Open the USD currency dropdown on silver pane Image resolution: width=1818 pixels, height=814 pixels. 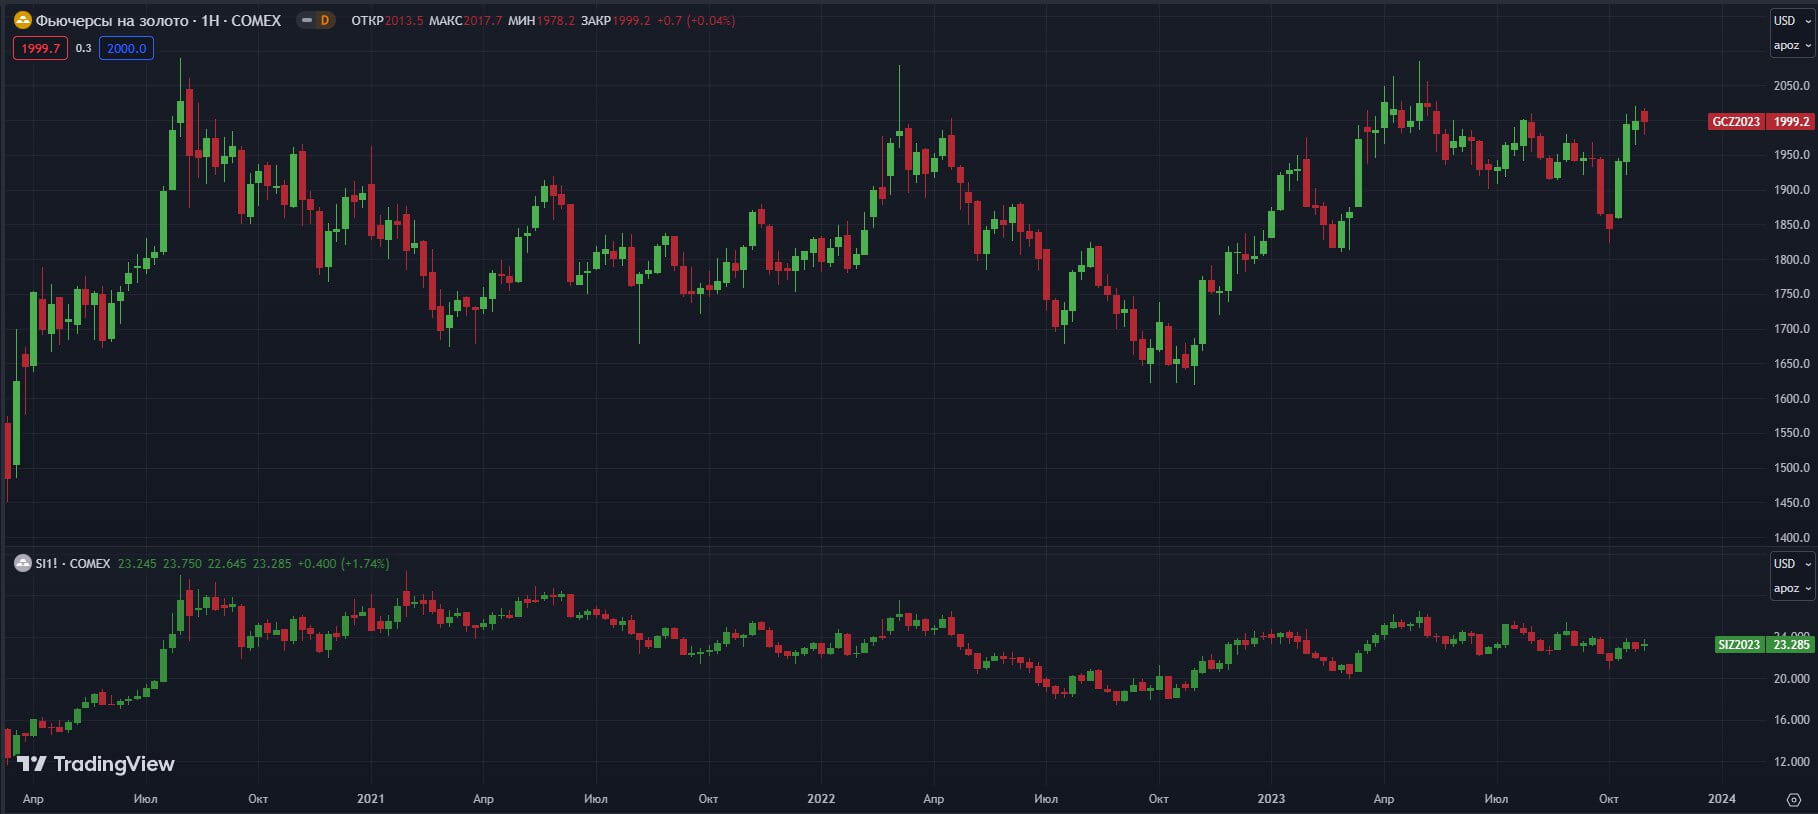tap(1792, 563)
